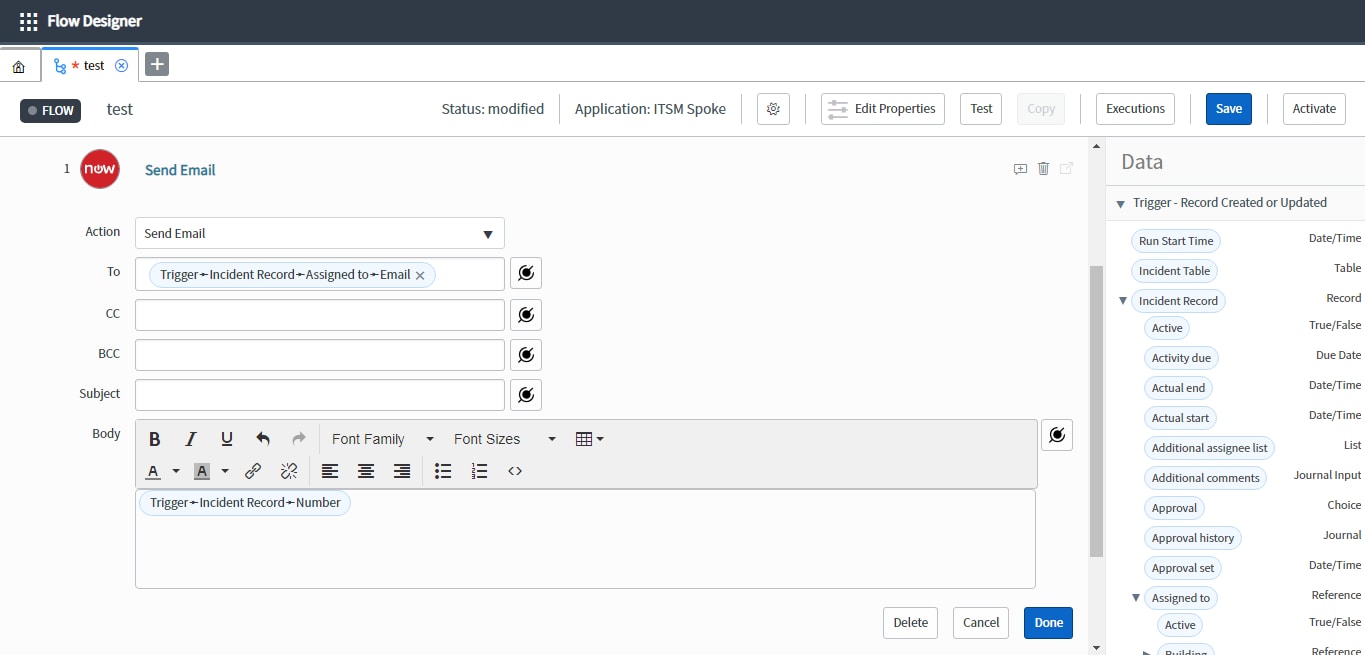Click into the Subject input field
Screen dimensions: 1365x655
320,394
